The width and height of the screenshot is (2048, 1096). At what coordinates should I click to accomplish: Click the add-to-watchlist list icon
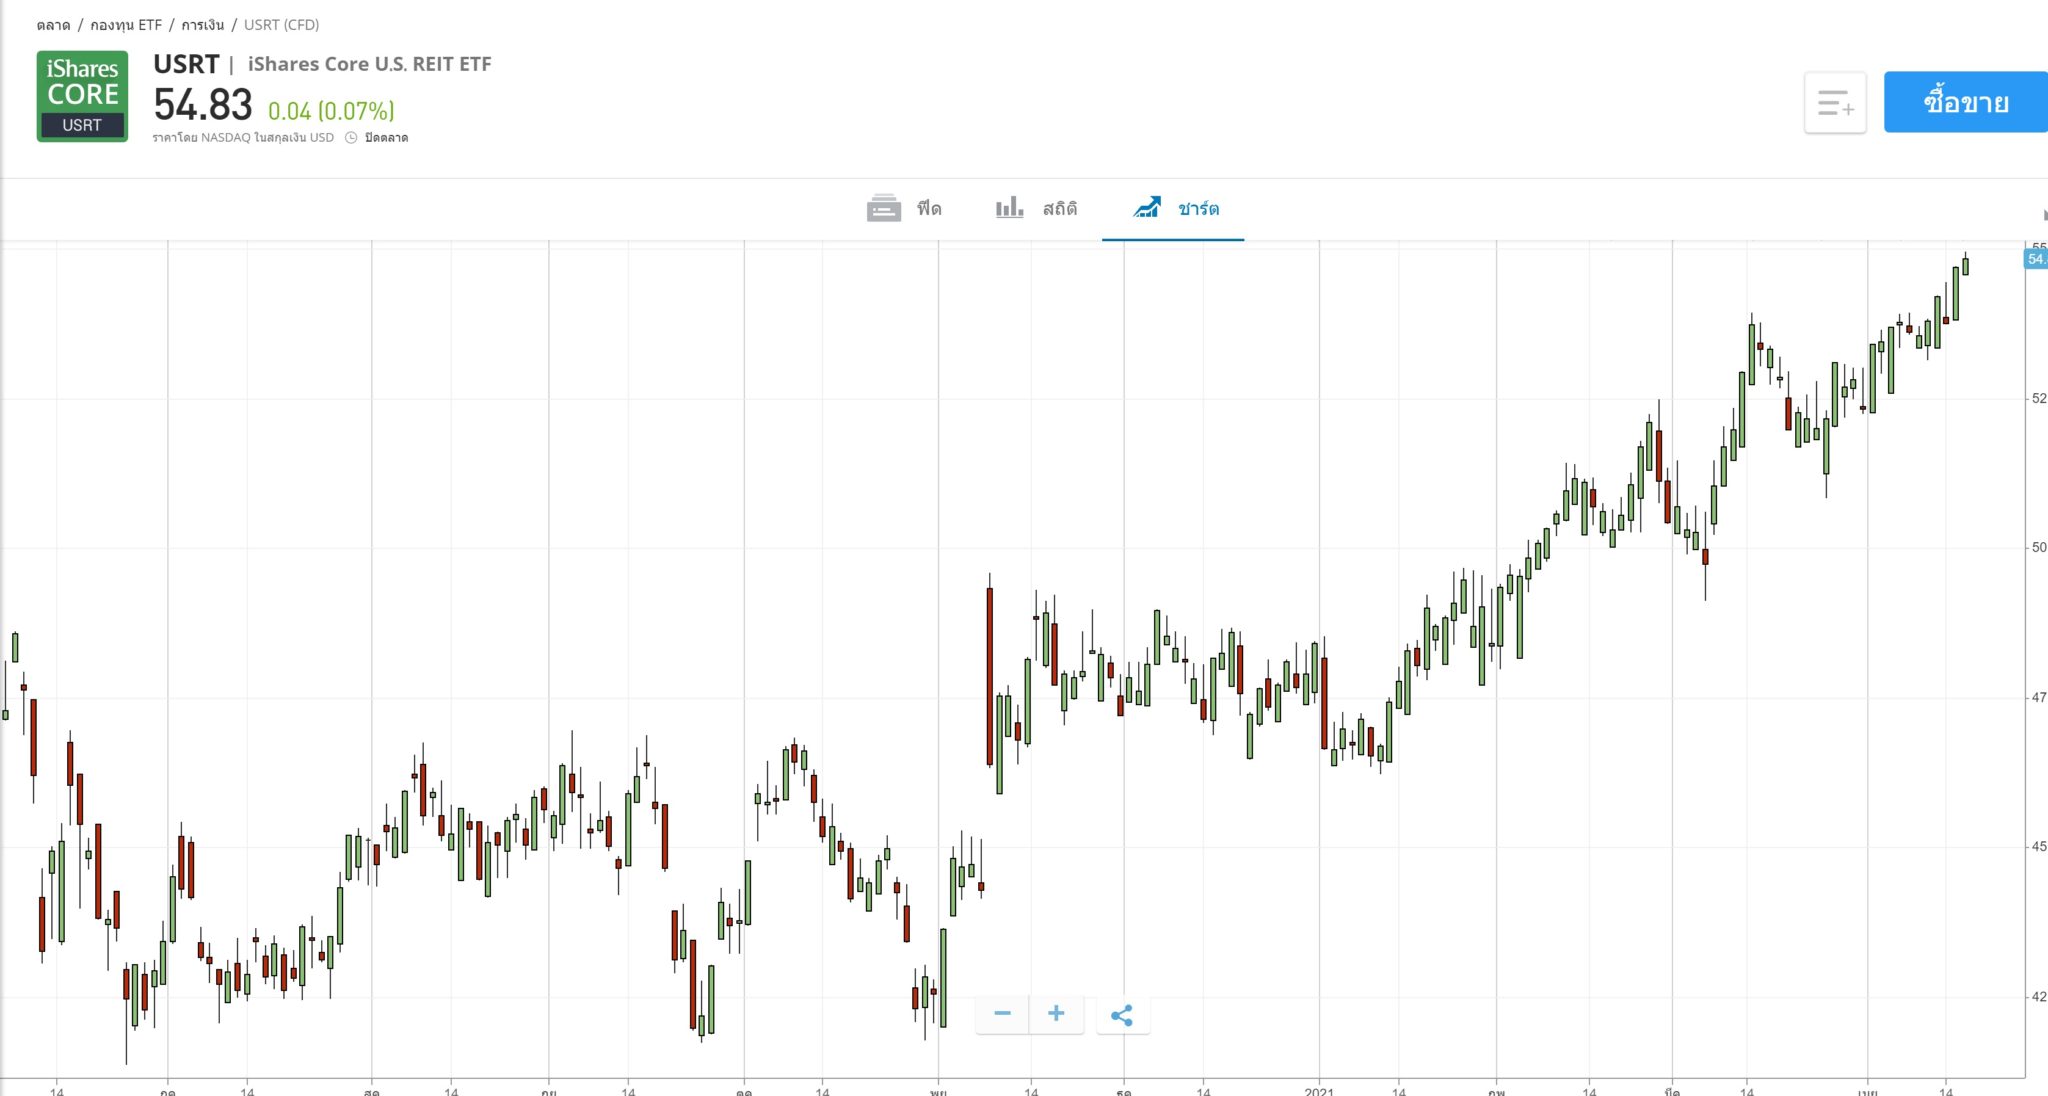click(1835, 102)
